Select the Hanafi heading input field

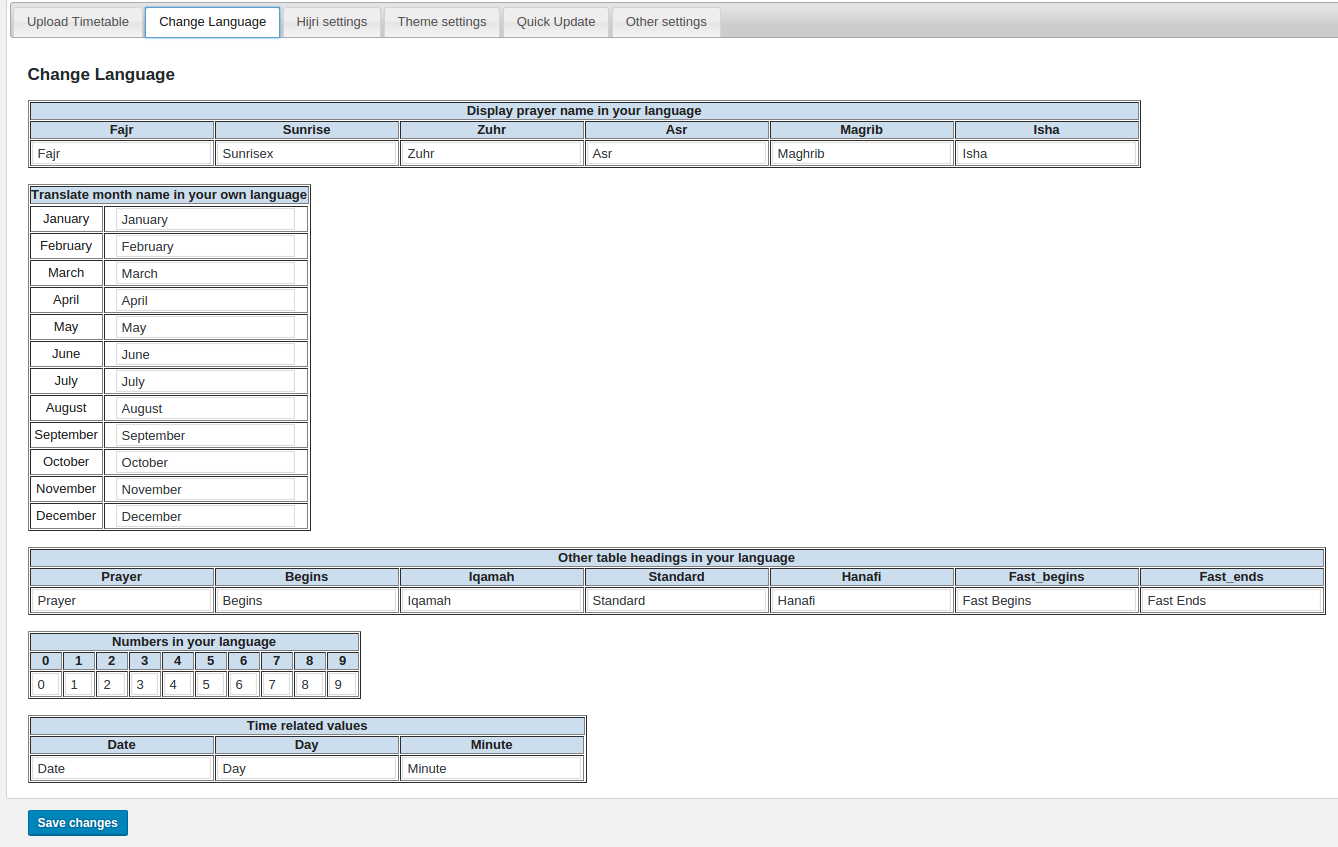[x=861, y=601]
